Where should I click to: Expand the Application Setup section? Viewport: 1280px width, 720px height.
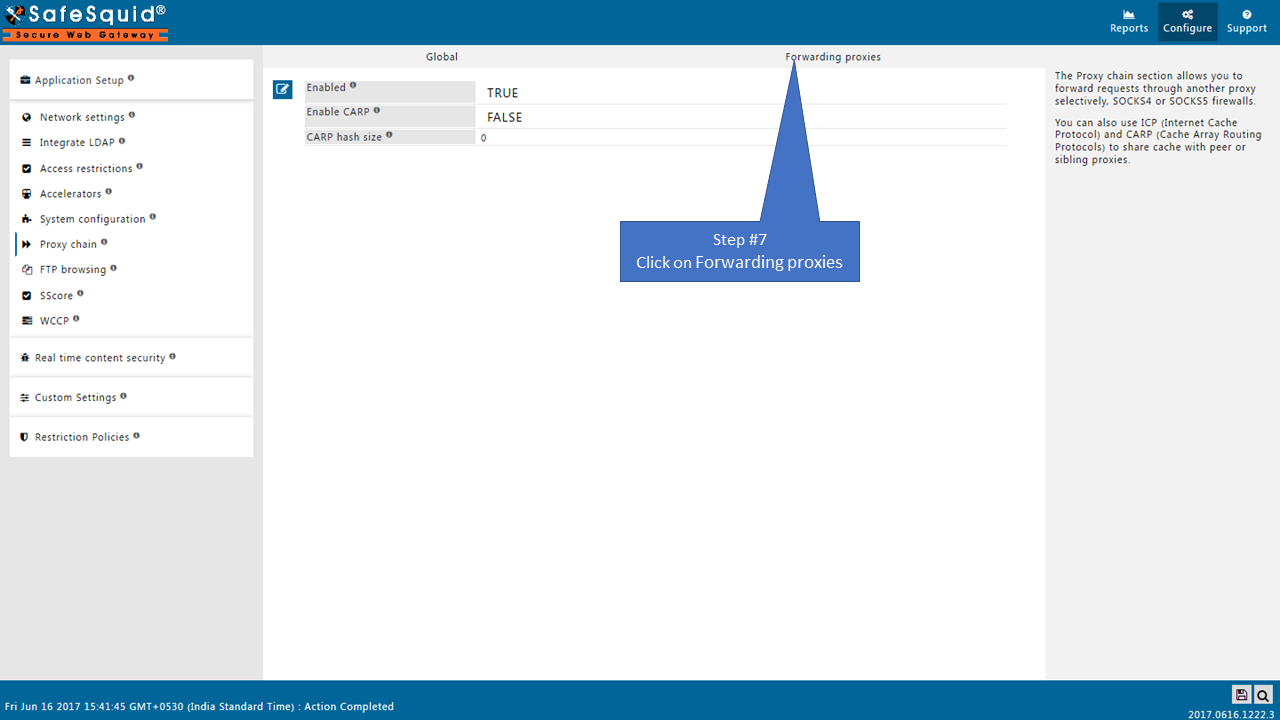[x=79, y=80]
